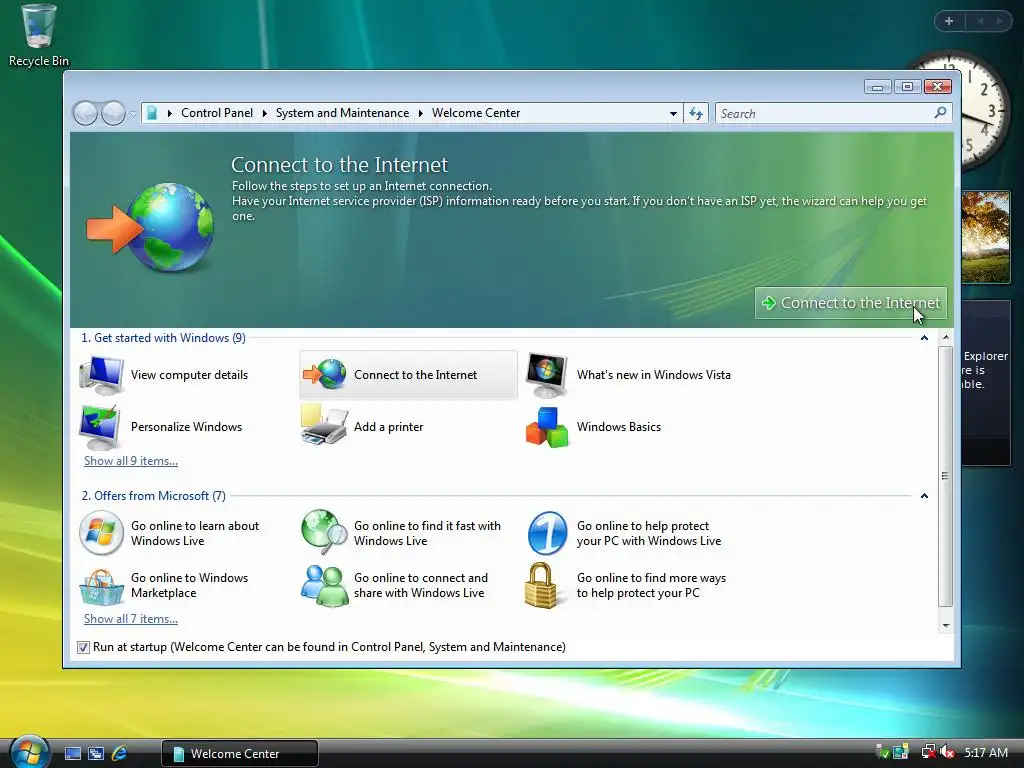Click the sidebar add gadget plus icon
1024x768 pixels.
pos(949,21)
